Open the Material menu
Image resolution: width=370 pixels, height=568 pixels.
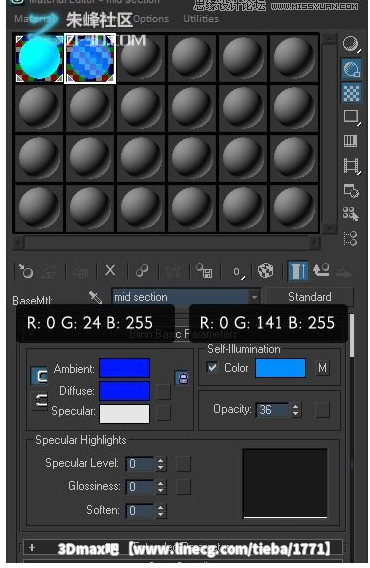[x=35, y=19]
